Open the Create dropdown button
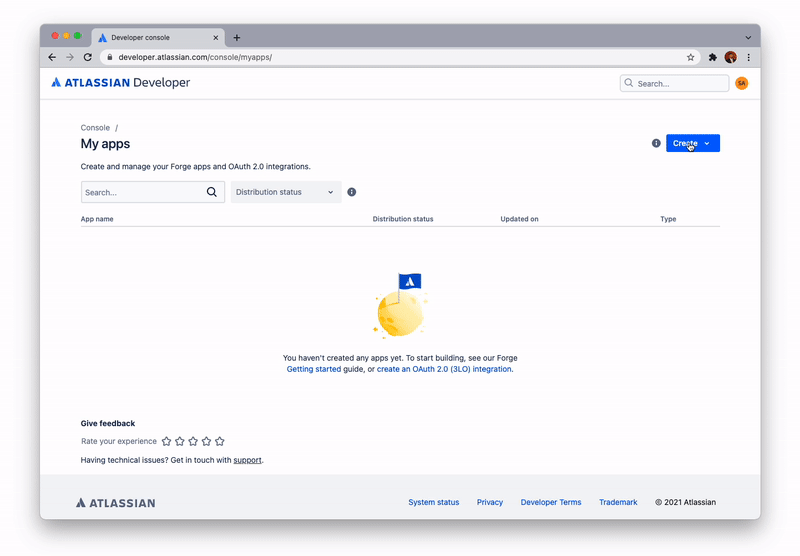The width and height of the screenshot is (800, 556). click(x=693, y=143)
